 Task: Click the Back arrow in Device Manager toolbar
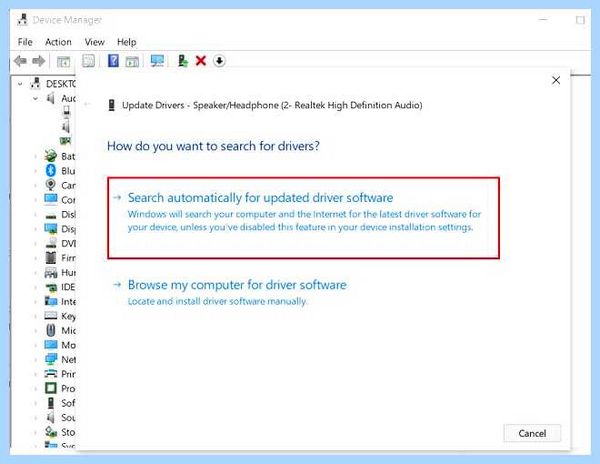pos(20,61)
